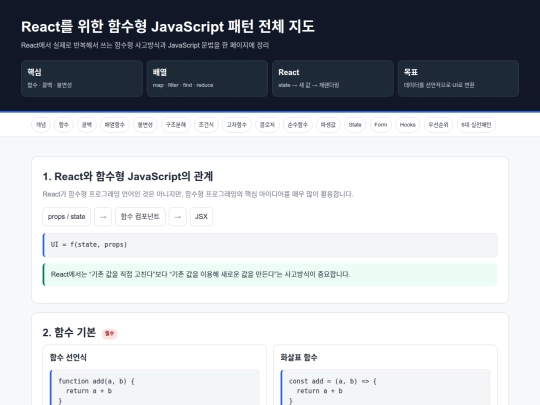This screenshot has width=540, height=405.
Task: Go to the 콜백 section link
Action: 87,125
